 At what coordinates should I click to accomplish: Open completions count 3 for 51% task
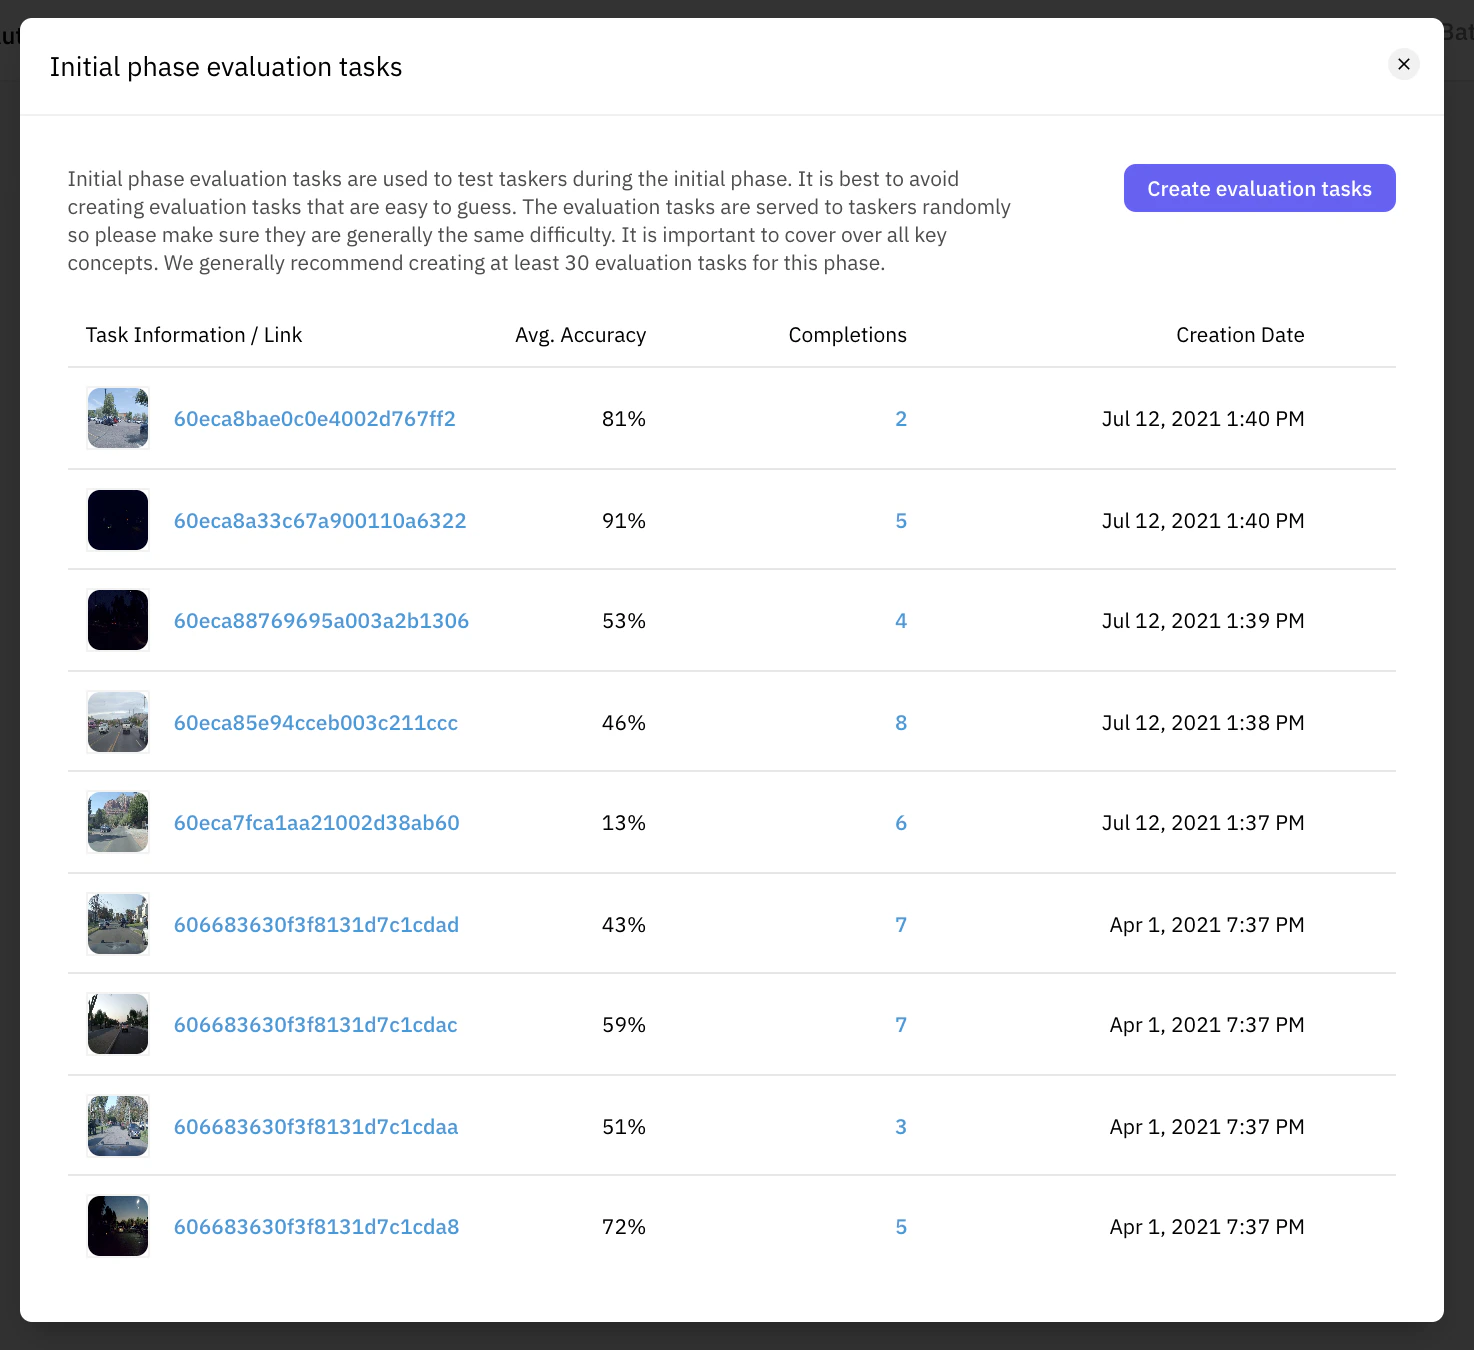click(901, 1127)
